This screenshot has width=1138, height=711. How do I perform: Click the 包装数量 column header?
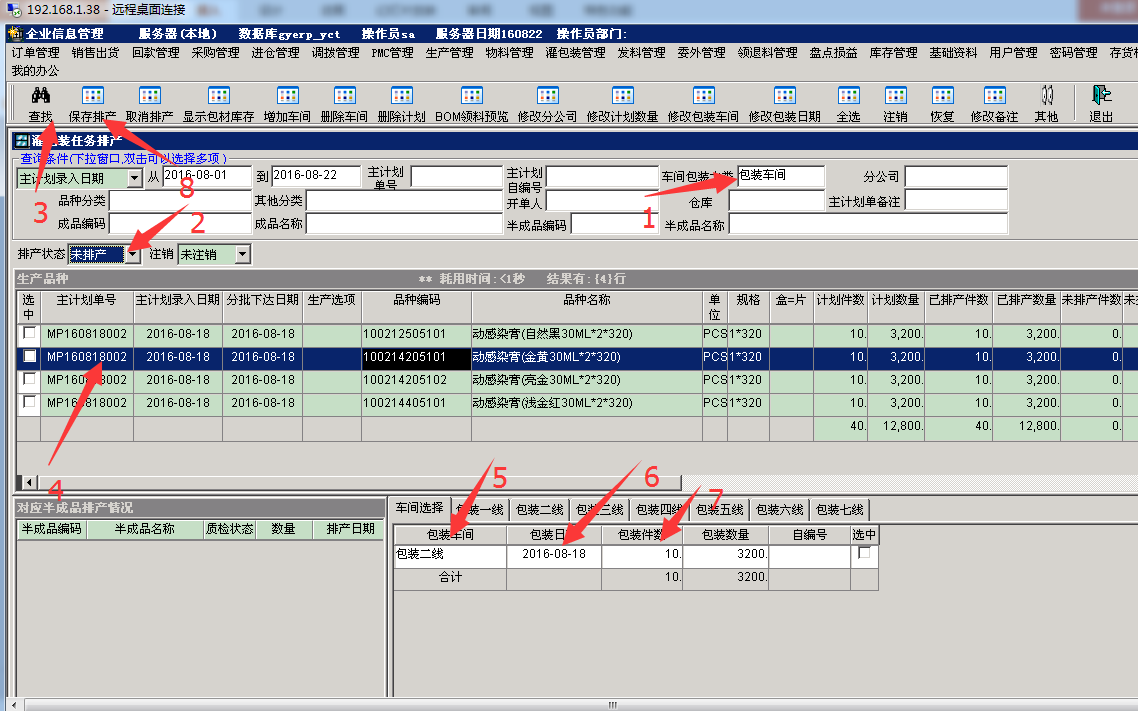click(x=725, y=535)
